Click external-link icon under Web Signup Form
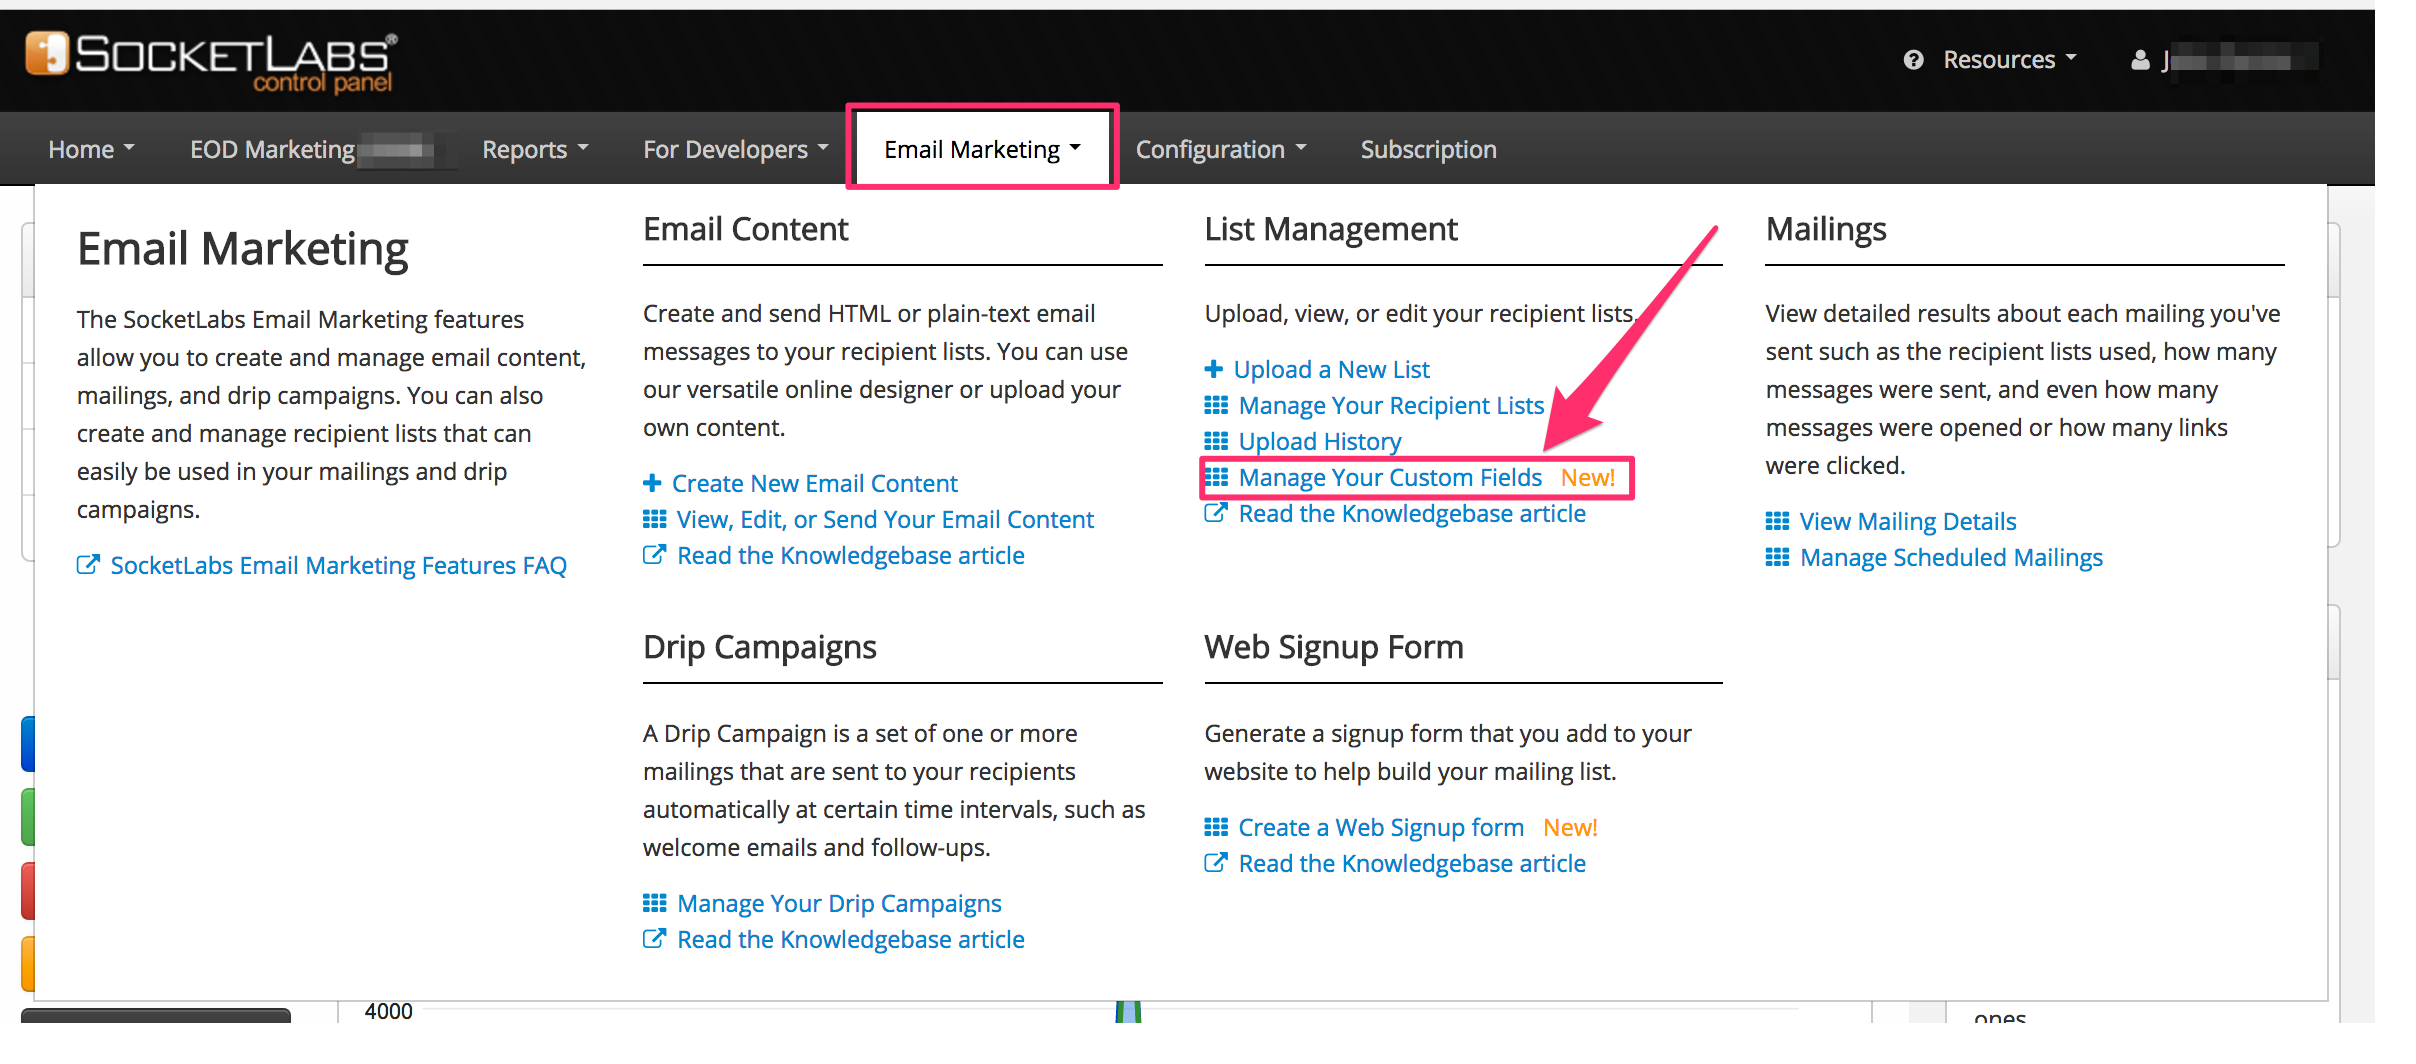2416x1064 pixels. tap(1216, 863)
